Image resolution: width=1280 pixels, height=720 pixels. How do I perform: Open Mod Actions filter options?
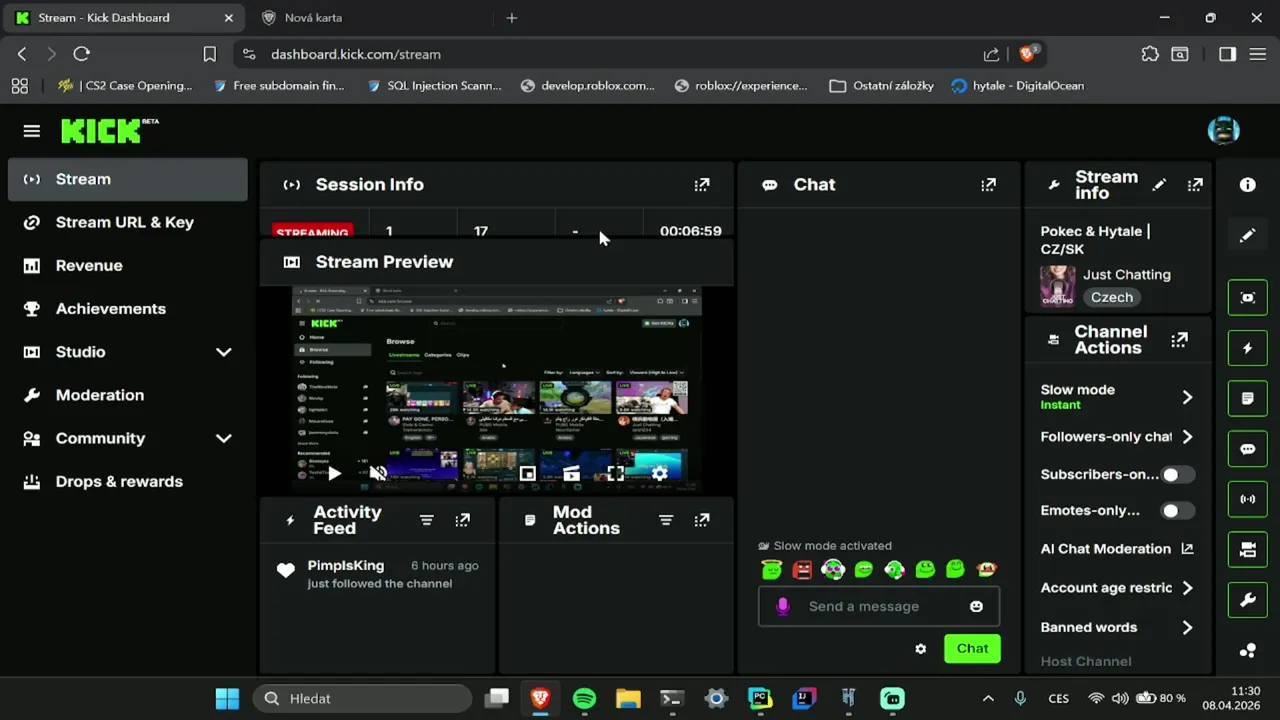click(x=666, y=520)
